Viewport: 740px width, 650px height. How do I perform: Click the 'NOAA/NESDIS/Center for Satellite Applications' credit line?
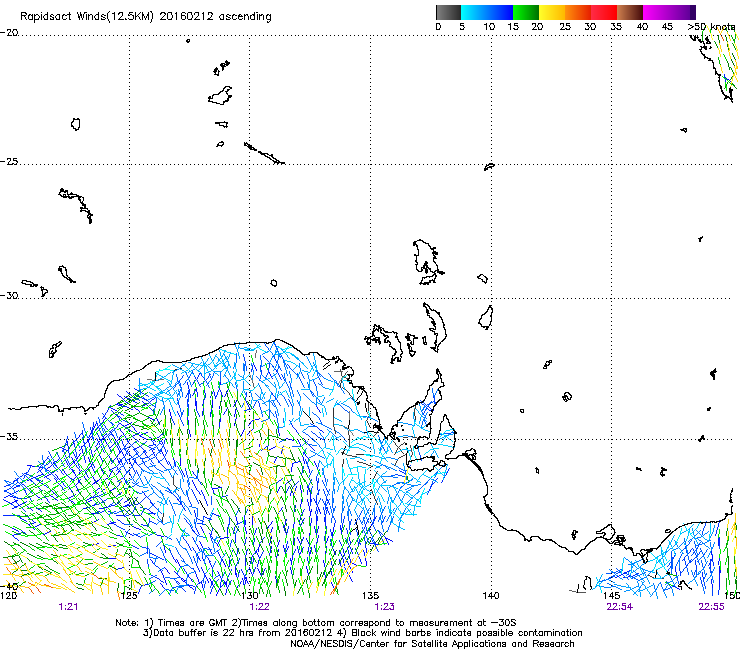[432, 644]
